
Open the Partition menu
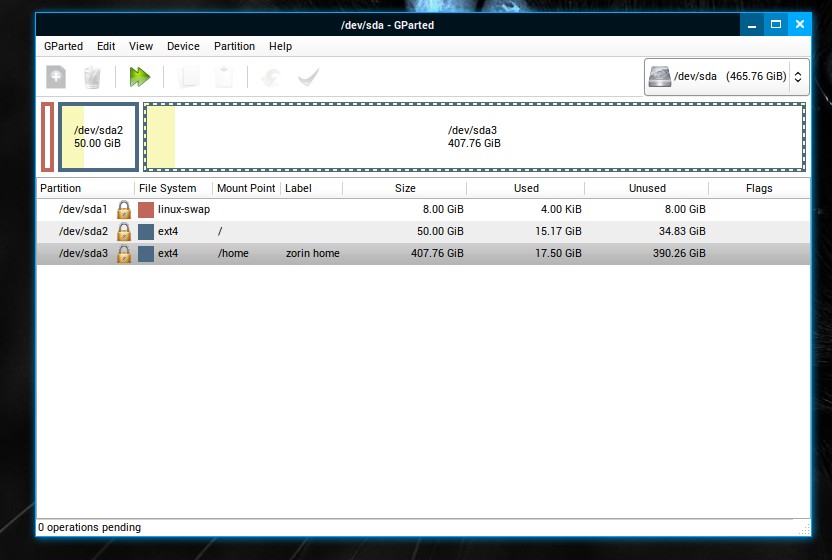(234, 46)
